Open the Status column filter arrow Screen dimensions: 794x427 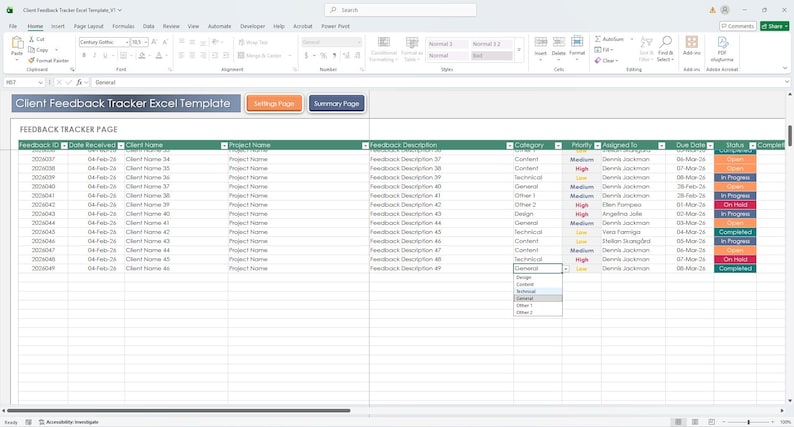pos(752,145)
